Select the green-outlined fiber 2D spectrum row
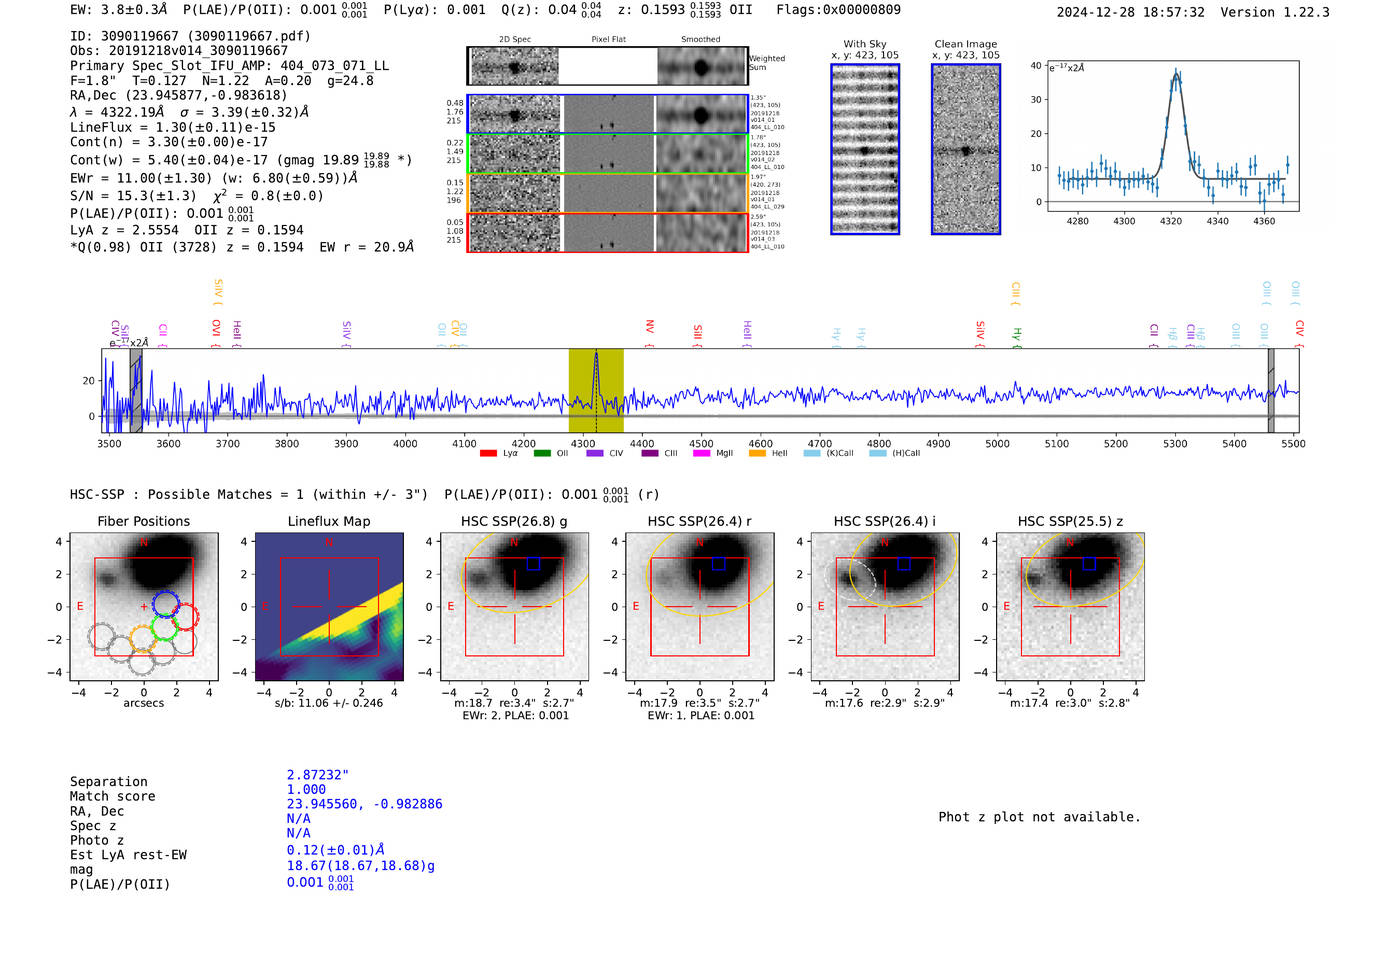The image size is (1400, 953). (607, 154)
